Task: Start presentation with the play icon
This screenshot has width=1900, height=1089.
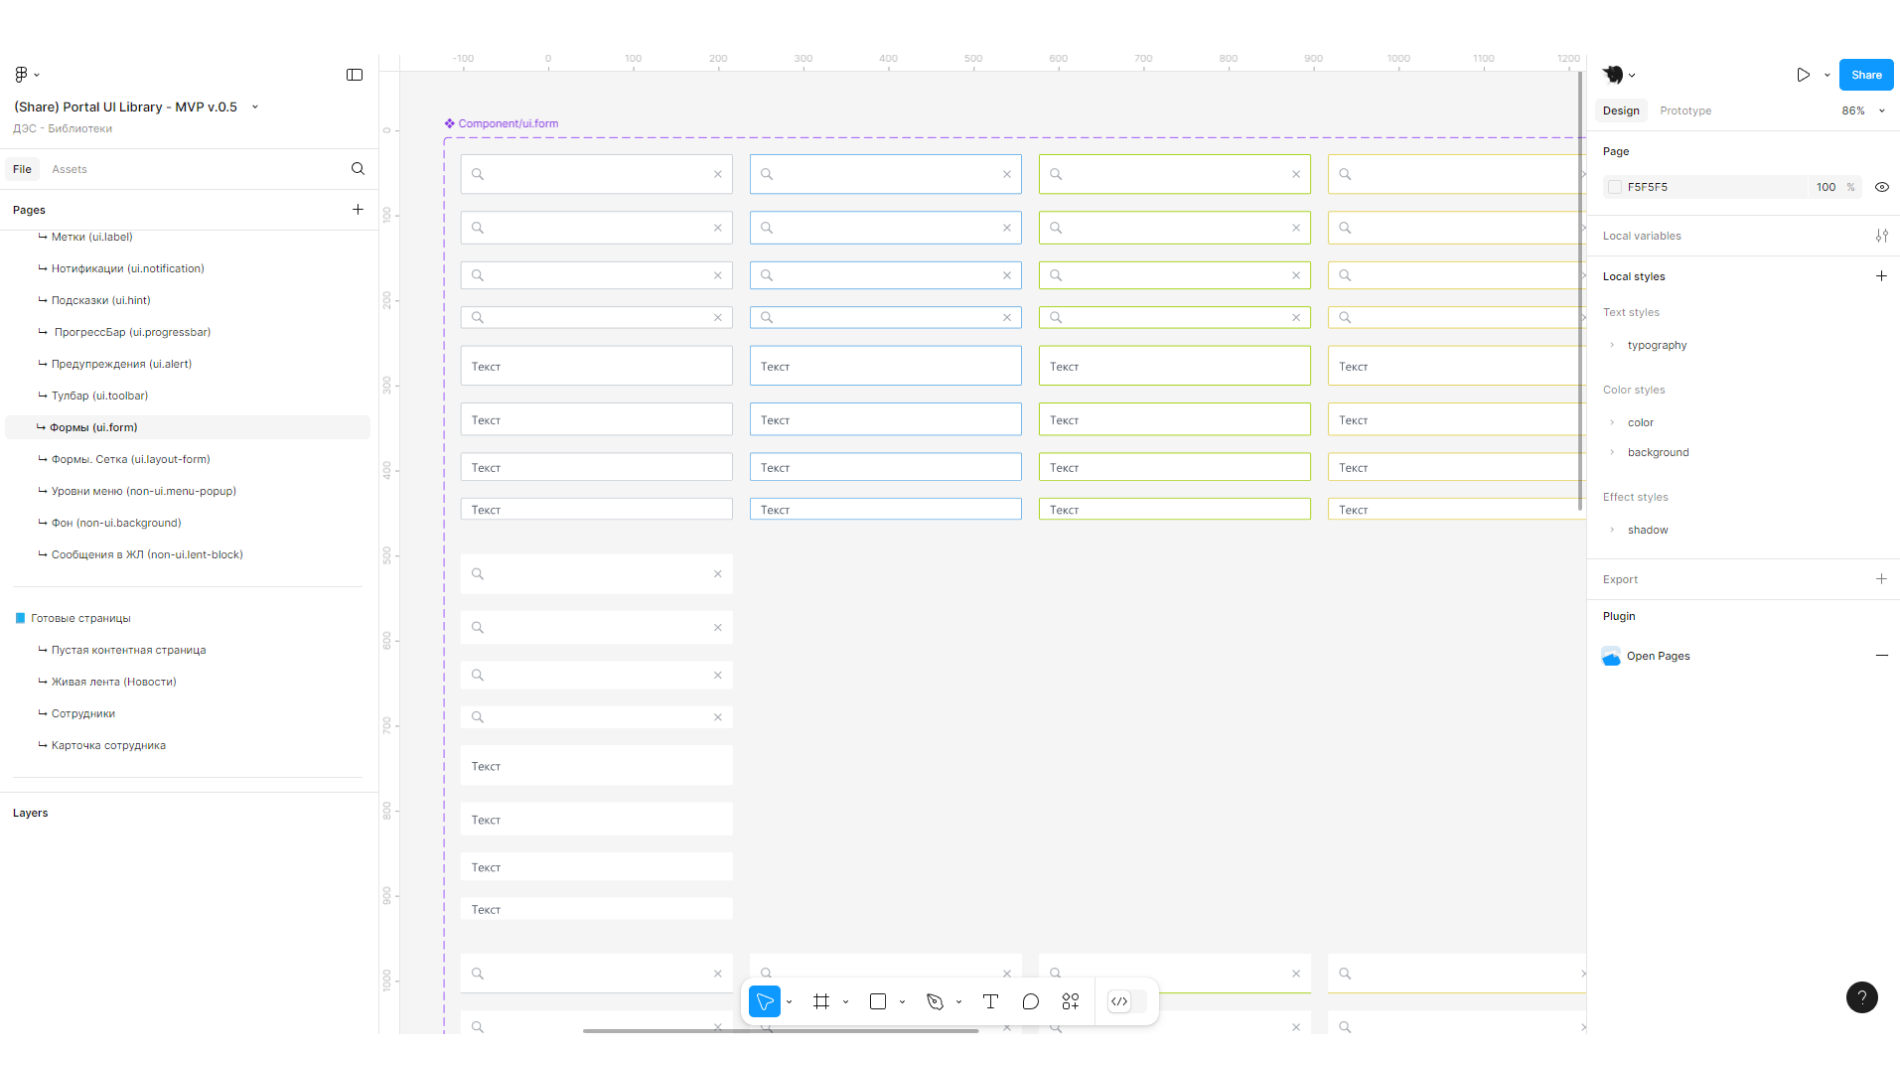Action: pyautogui.click(x=1803, y=74)
